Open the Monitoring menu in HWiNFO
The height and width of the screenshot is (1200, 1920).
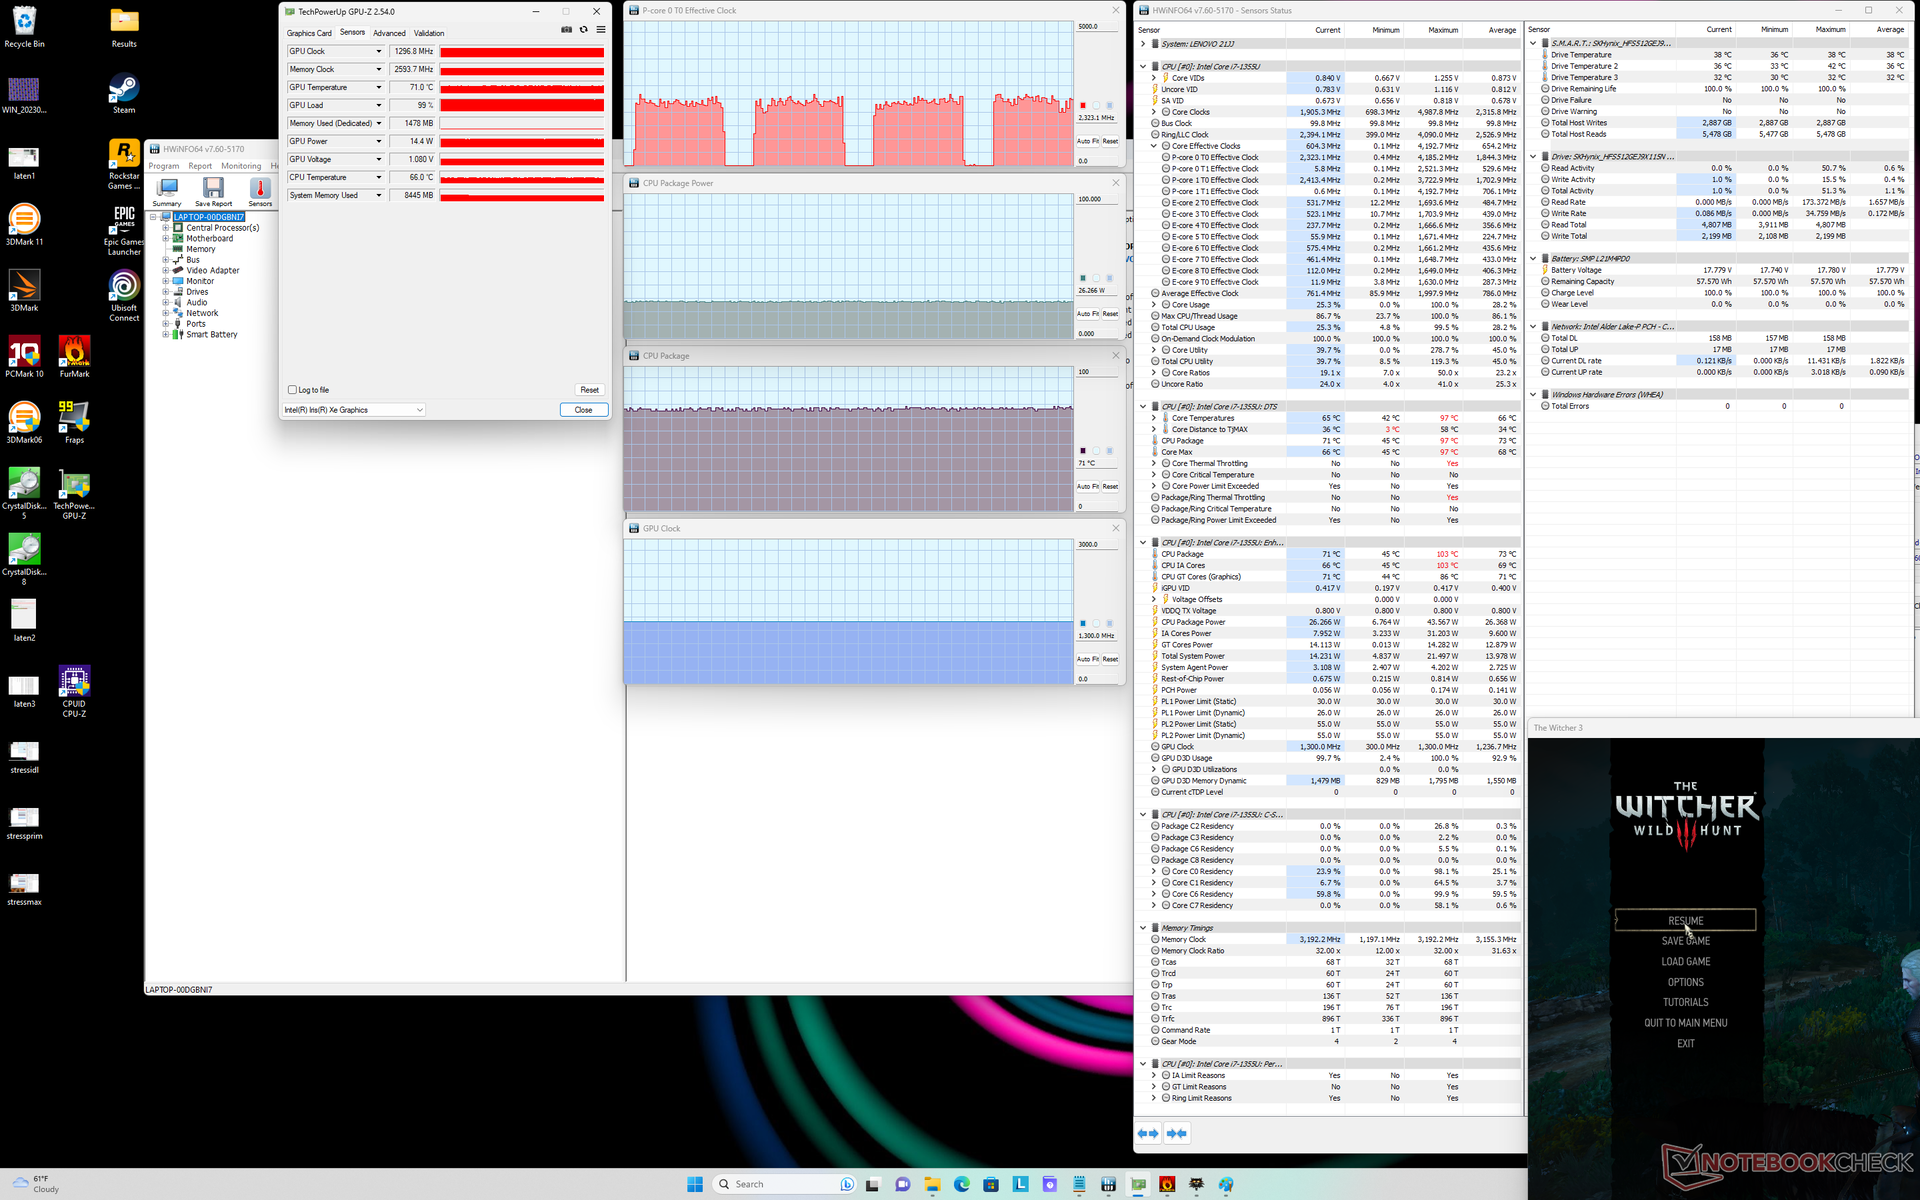click(x=241, y=166)
